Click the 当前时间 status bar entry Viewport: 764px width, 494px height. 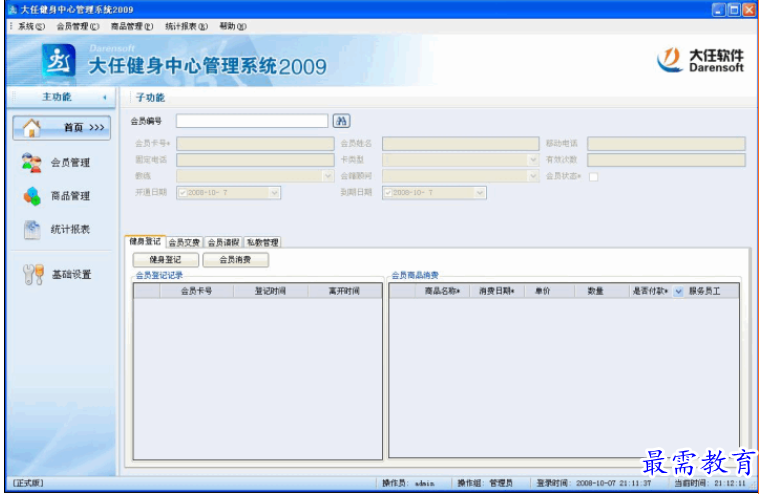[710, 483]
